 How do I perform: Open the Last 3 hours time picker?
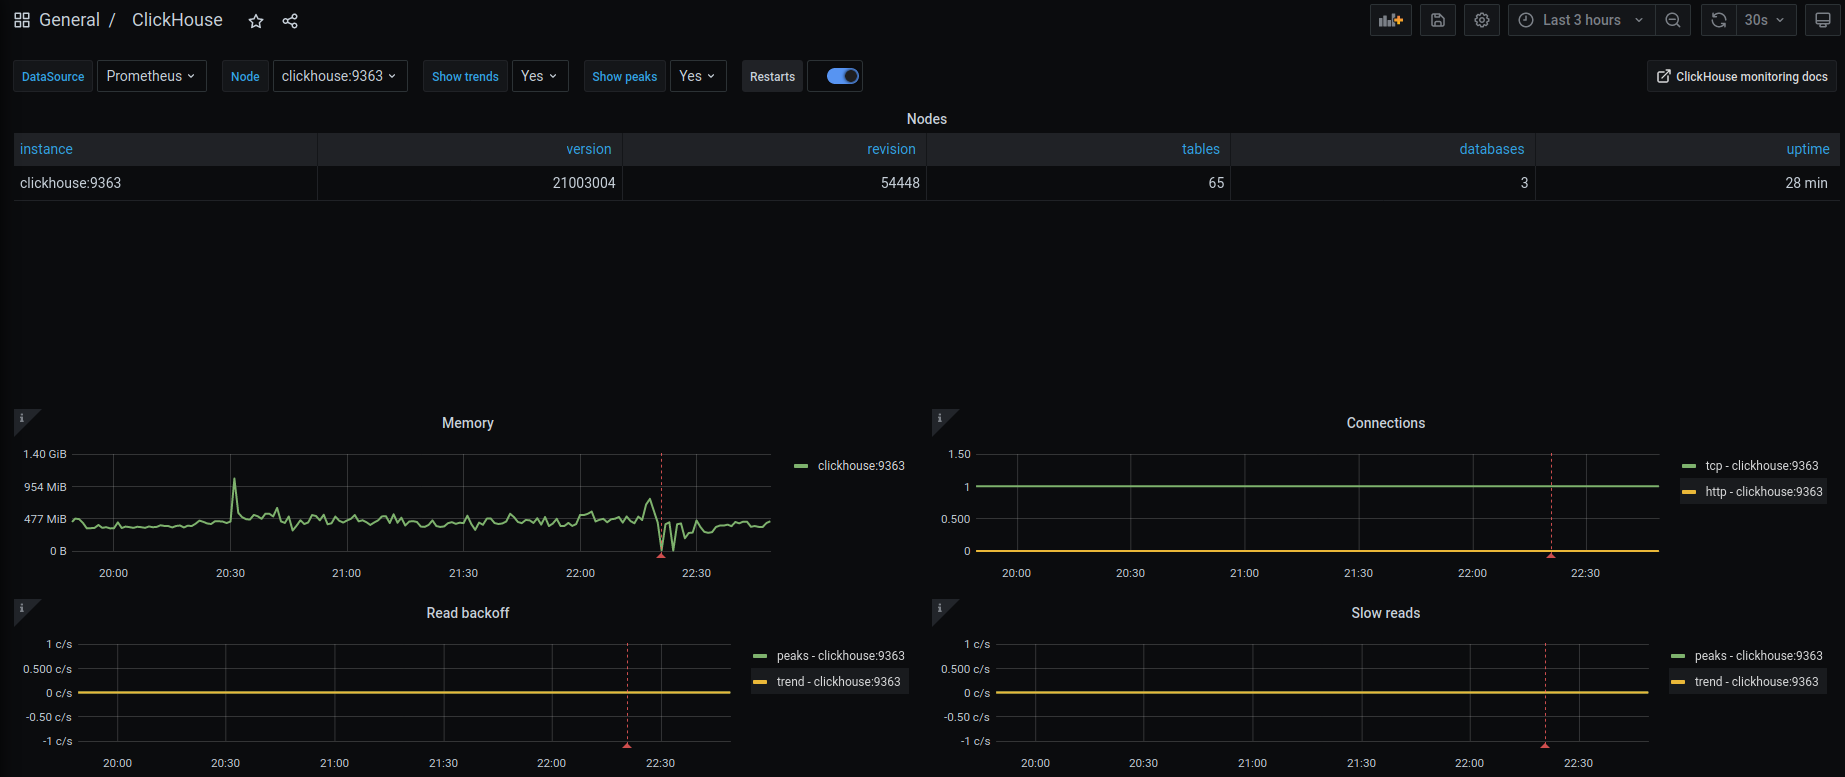coord(1582,20)
